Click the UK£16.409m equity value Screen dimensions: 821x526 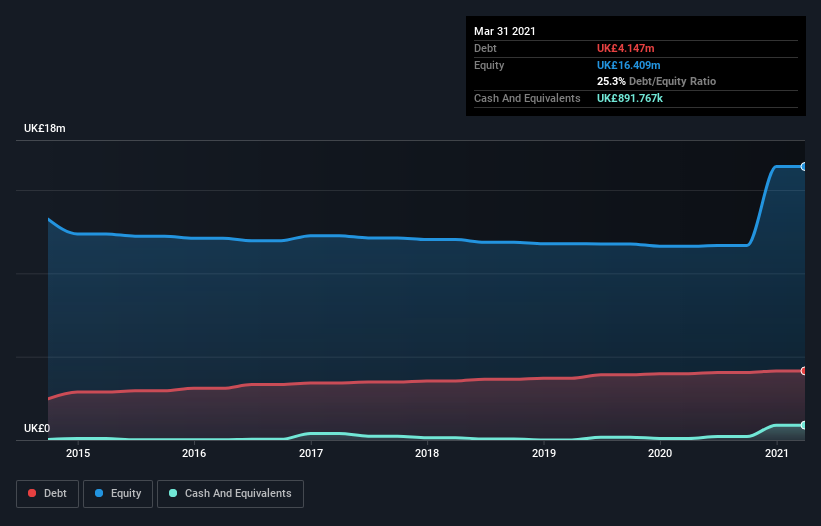(629, 65)
